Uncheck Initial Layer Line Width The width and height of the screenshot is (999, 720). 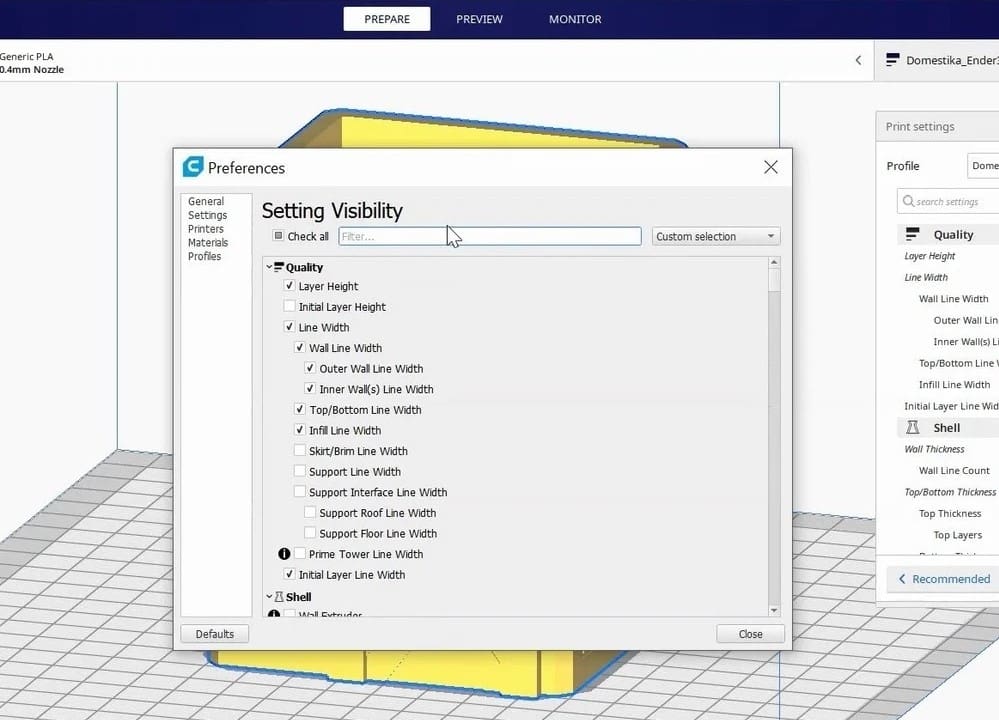point(289,574)
